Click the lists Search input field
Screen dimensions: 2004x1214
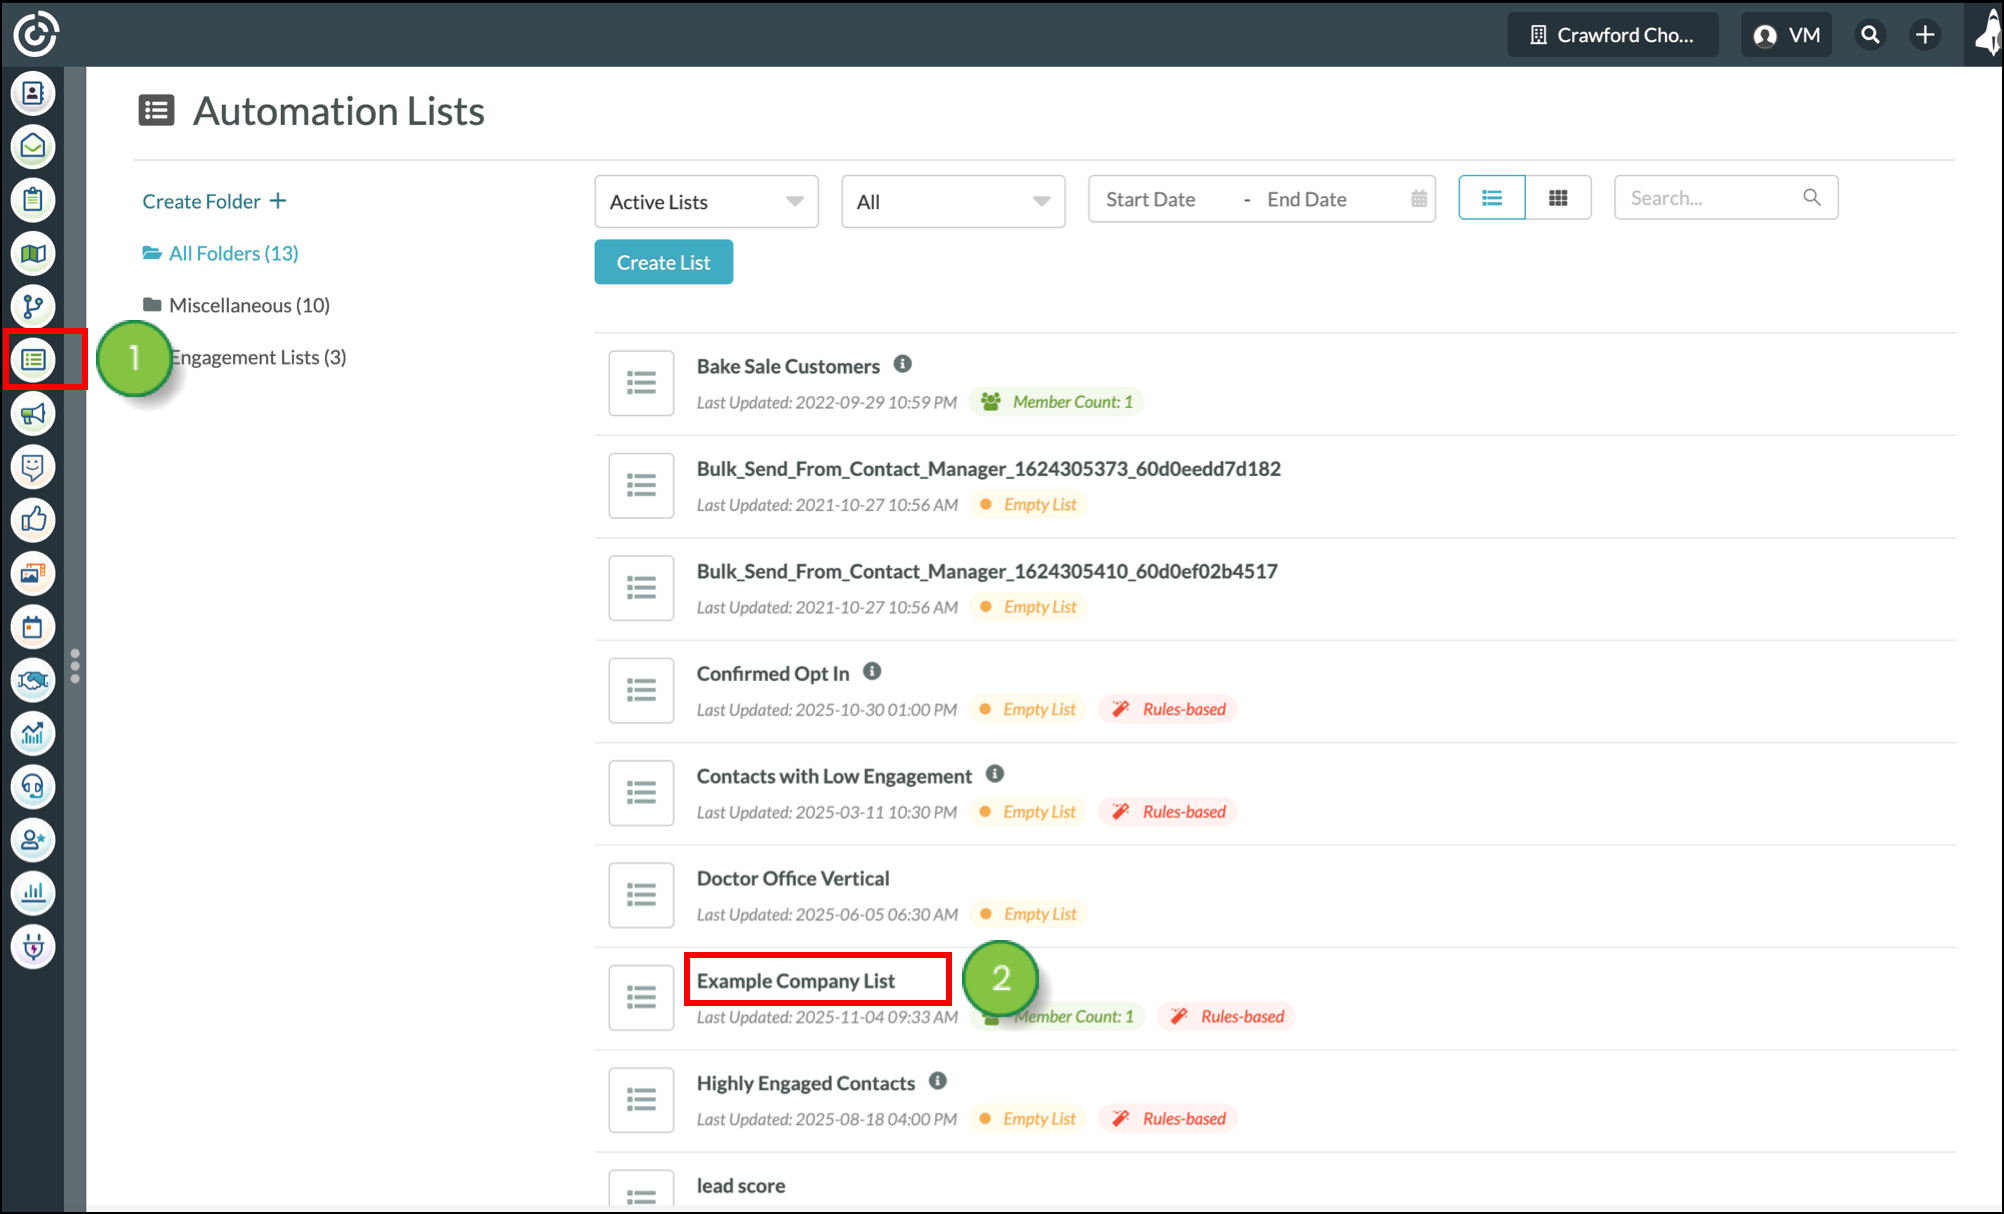(1712, 198)
